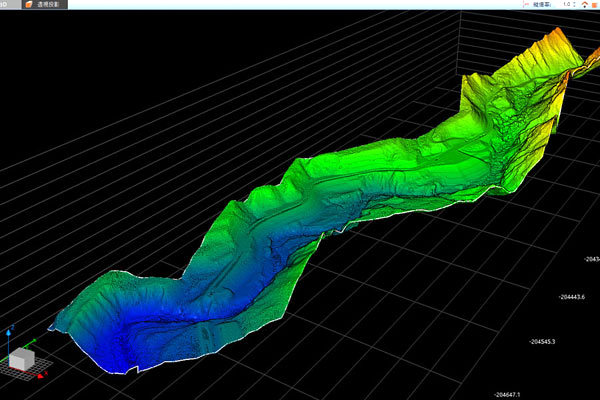This screenshot has width=600, height=400.
Task: Click the 3D tab at far left
Action: 5,5
